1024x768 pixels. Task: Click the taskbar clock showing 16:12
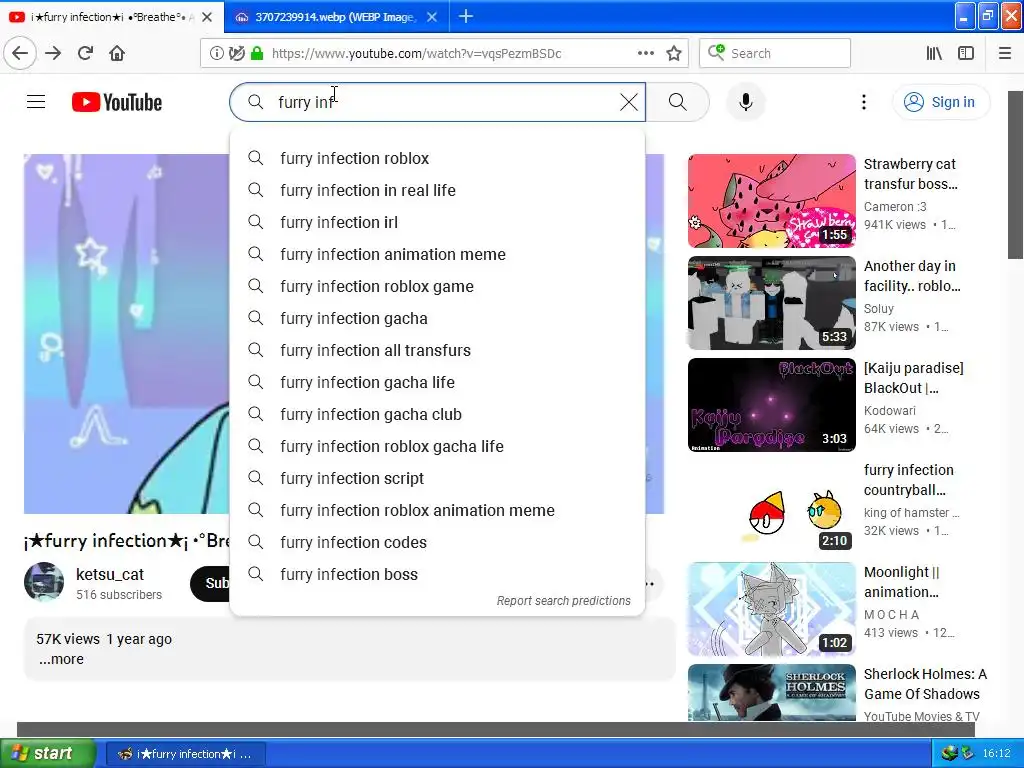997,753
